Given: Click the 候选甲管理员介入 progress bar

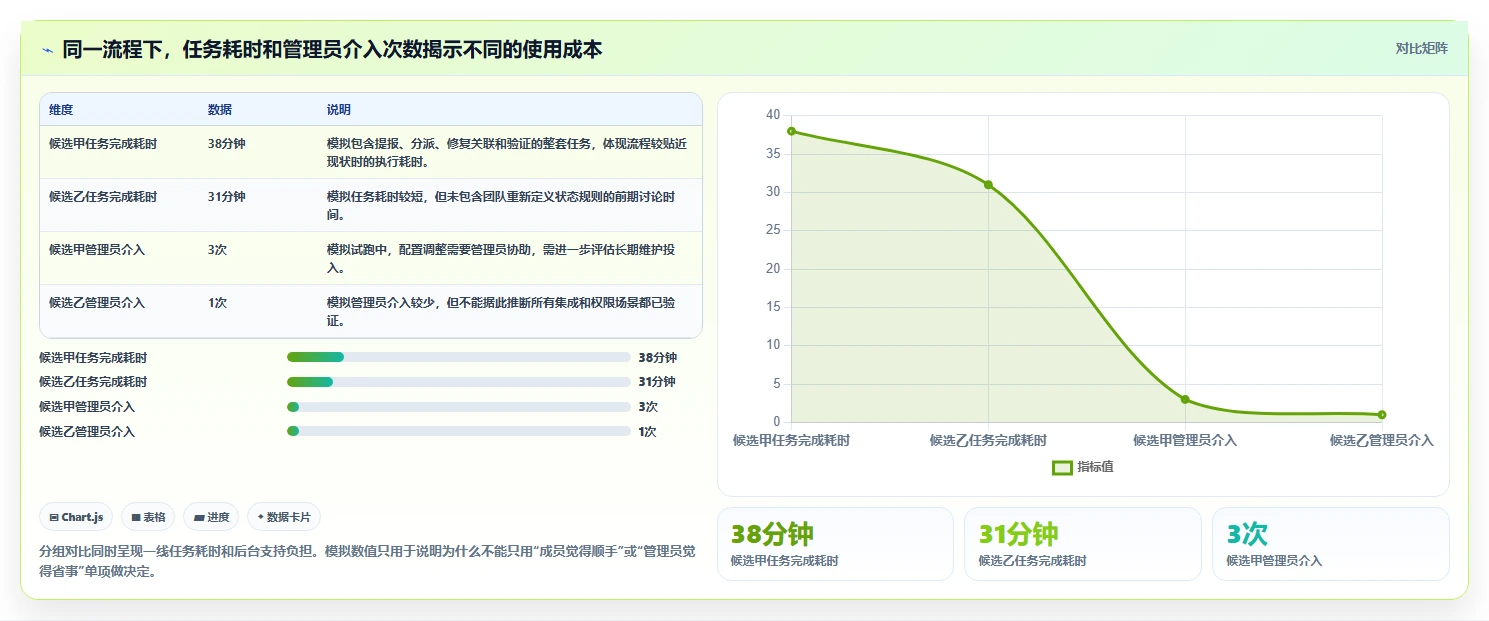Looking at the screenshot, I should coord(458,407).
